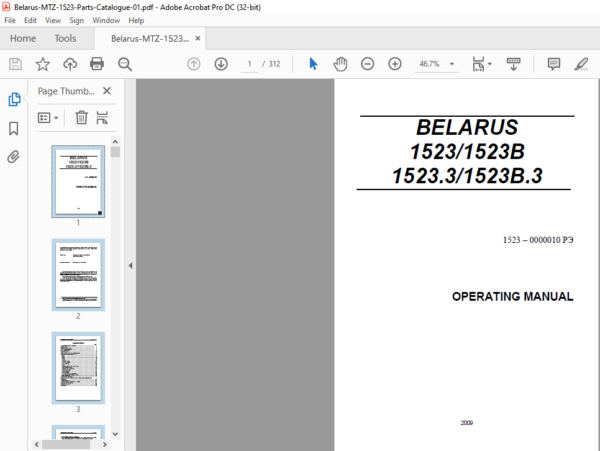This screenshot has height=451, width=600.
Task: Add bookmark star icon in toolbar
Action: (42, 64)
